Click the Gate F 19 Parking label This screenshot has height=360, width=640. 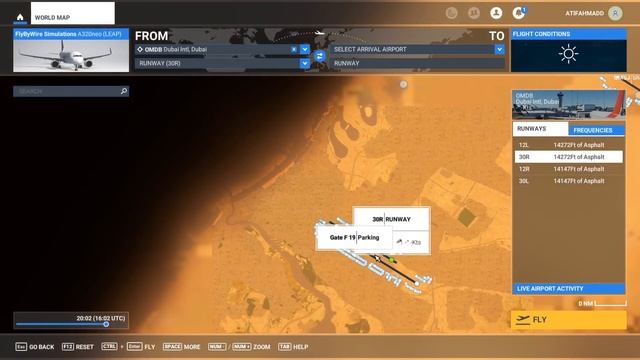pos(354,237)
